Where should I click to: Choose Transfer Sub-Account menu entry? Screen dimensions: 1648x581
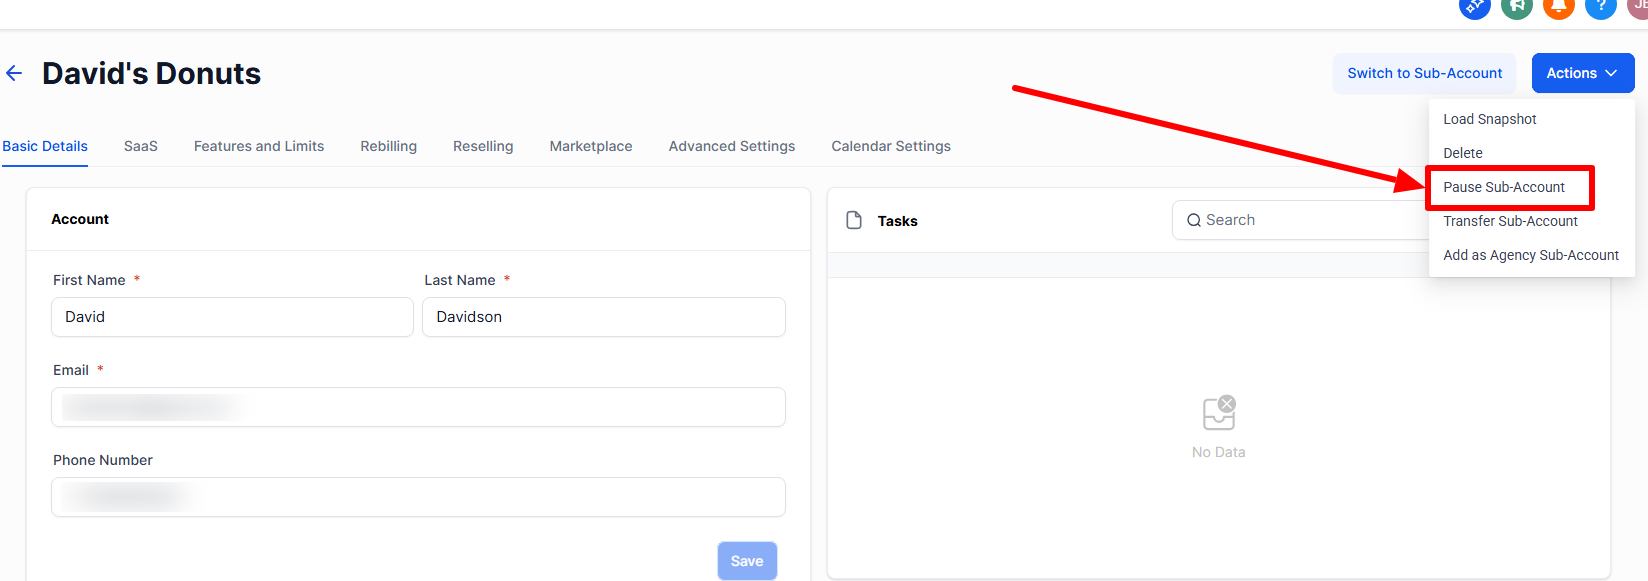point(1510,221)
